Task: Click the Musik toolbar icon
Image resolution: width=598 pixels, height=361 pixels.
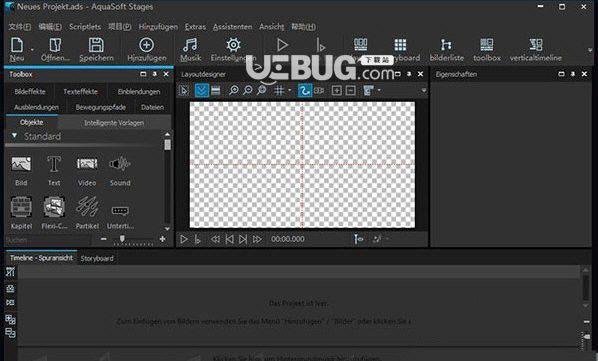Action: click(190, 45)
